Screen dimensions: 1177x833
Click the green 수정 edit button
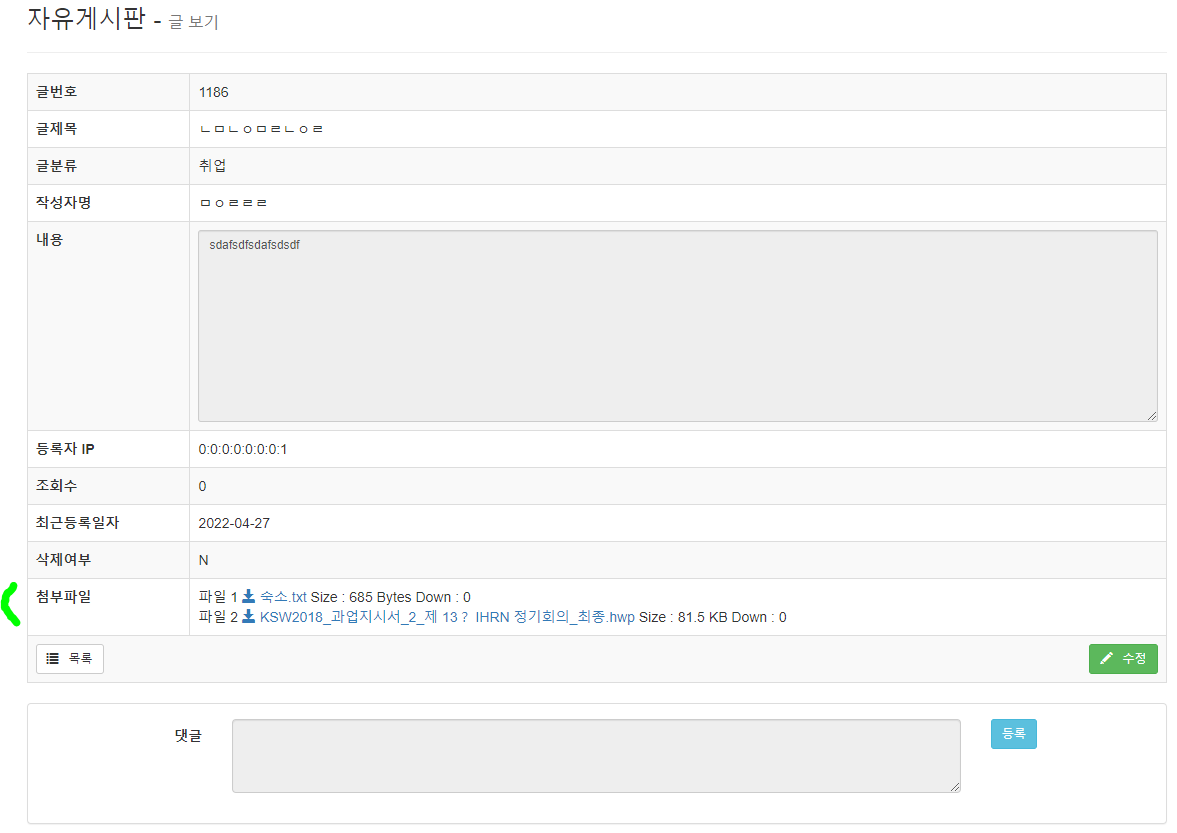pyautogui.click(x=1123, y=659)
